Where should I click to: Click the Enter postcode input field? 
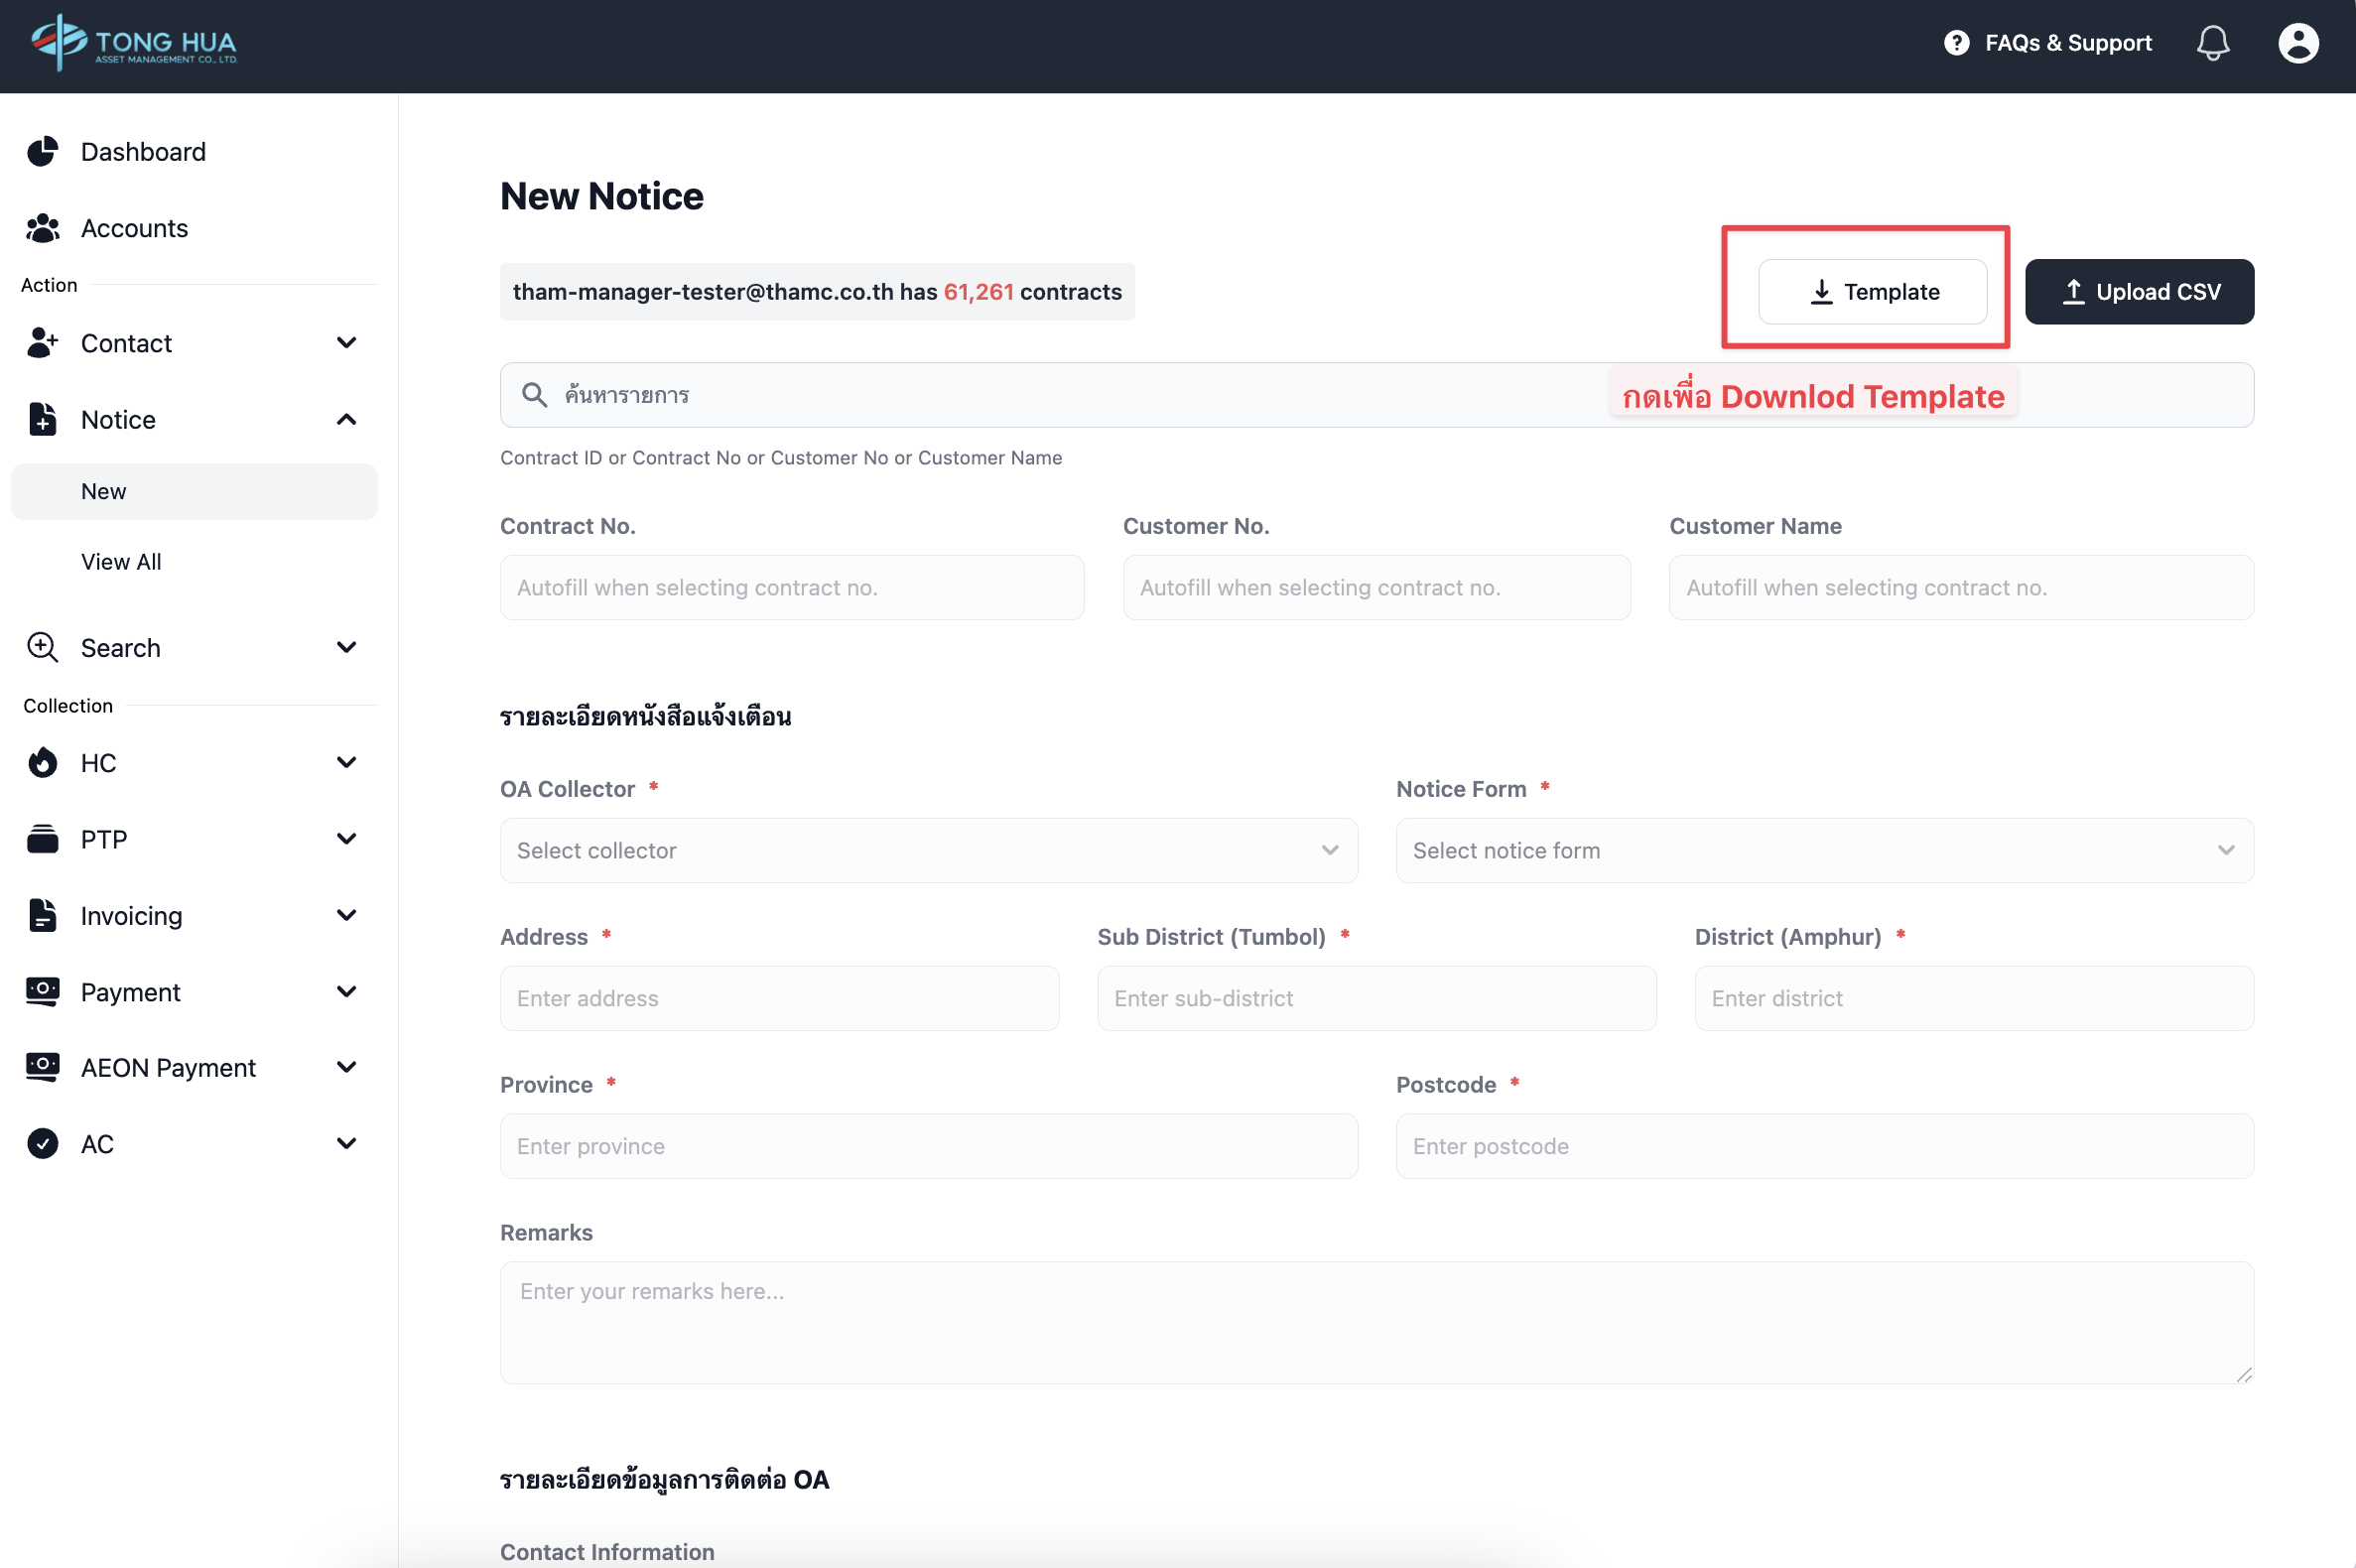click(x=1824, y=1146)
